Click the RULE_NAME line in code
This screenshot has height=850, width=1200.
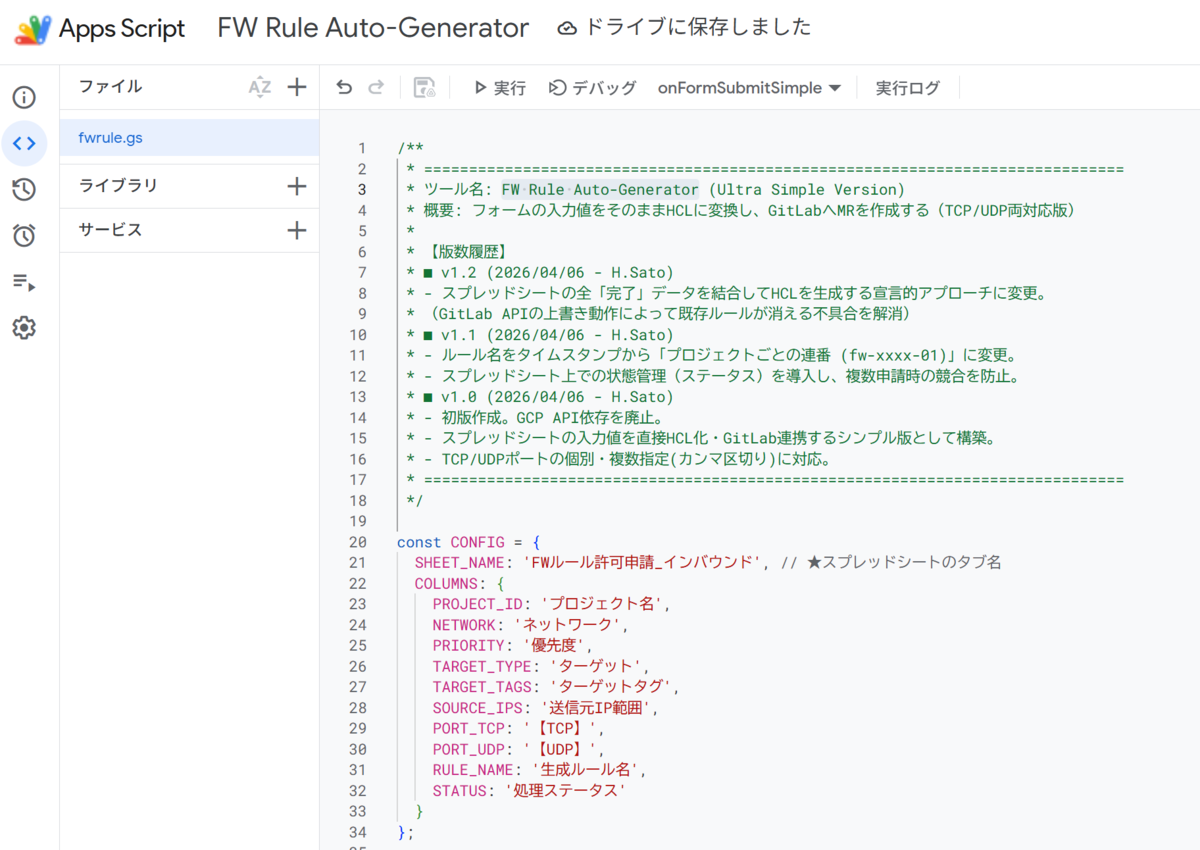click(x=541, y=770)
